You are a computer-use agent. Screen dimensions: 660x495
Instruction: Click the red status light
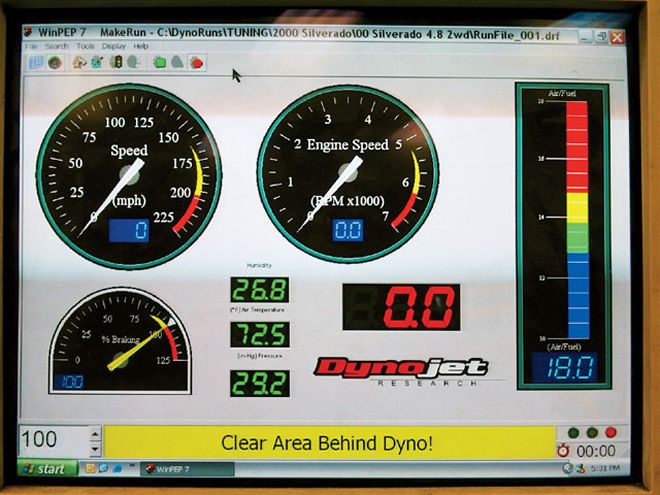point(611,432)
